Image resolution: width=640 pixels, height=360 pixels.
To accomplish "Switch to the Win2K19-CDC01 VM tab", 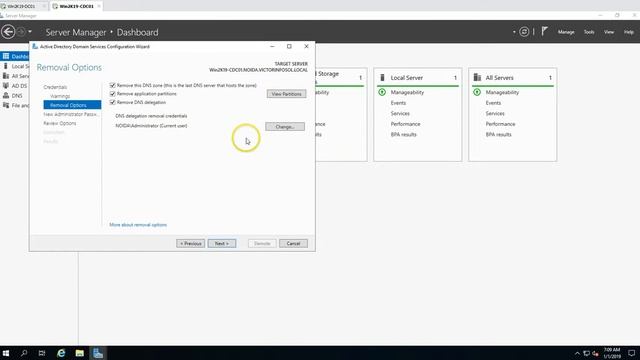I will [x=76, y=6].
